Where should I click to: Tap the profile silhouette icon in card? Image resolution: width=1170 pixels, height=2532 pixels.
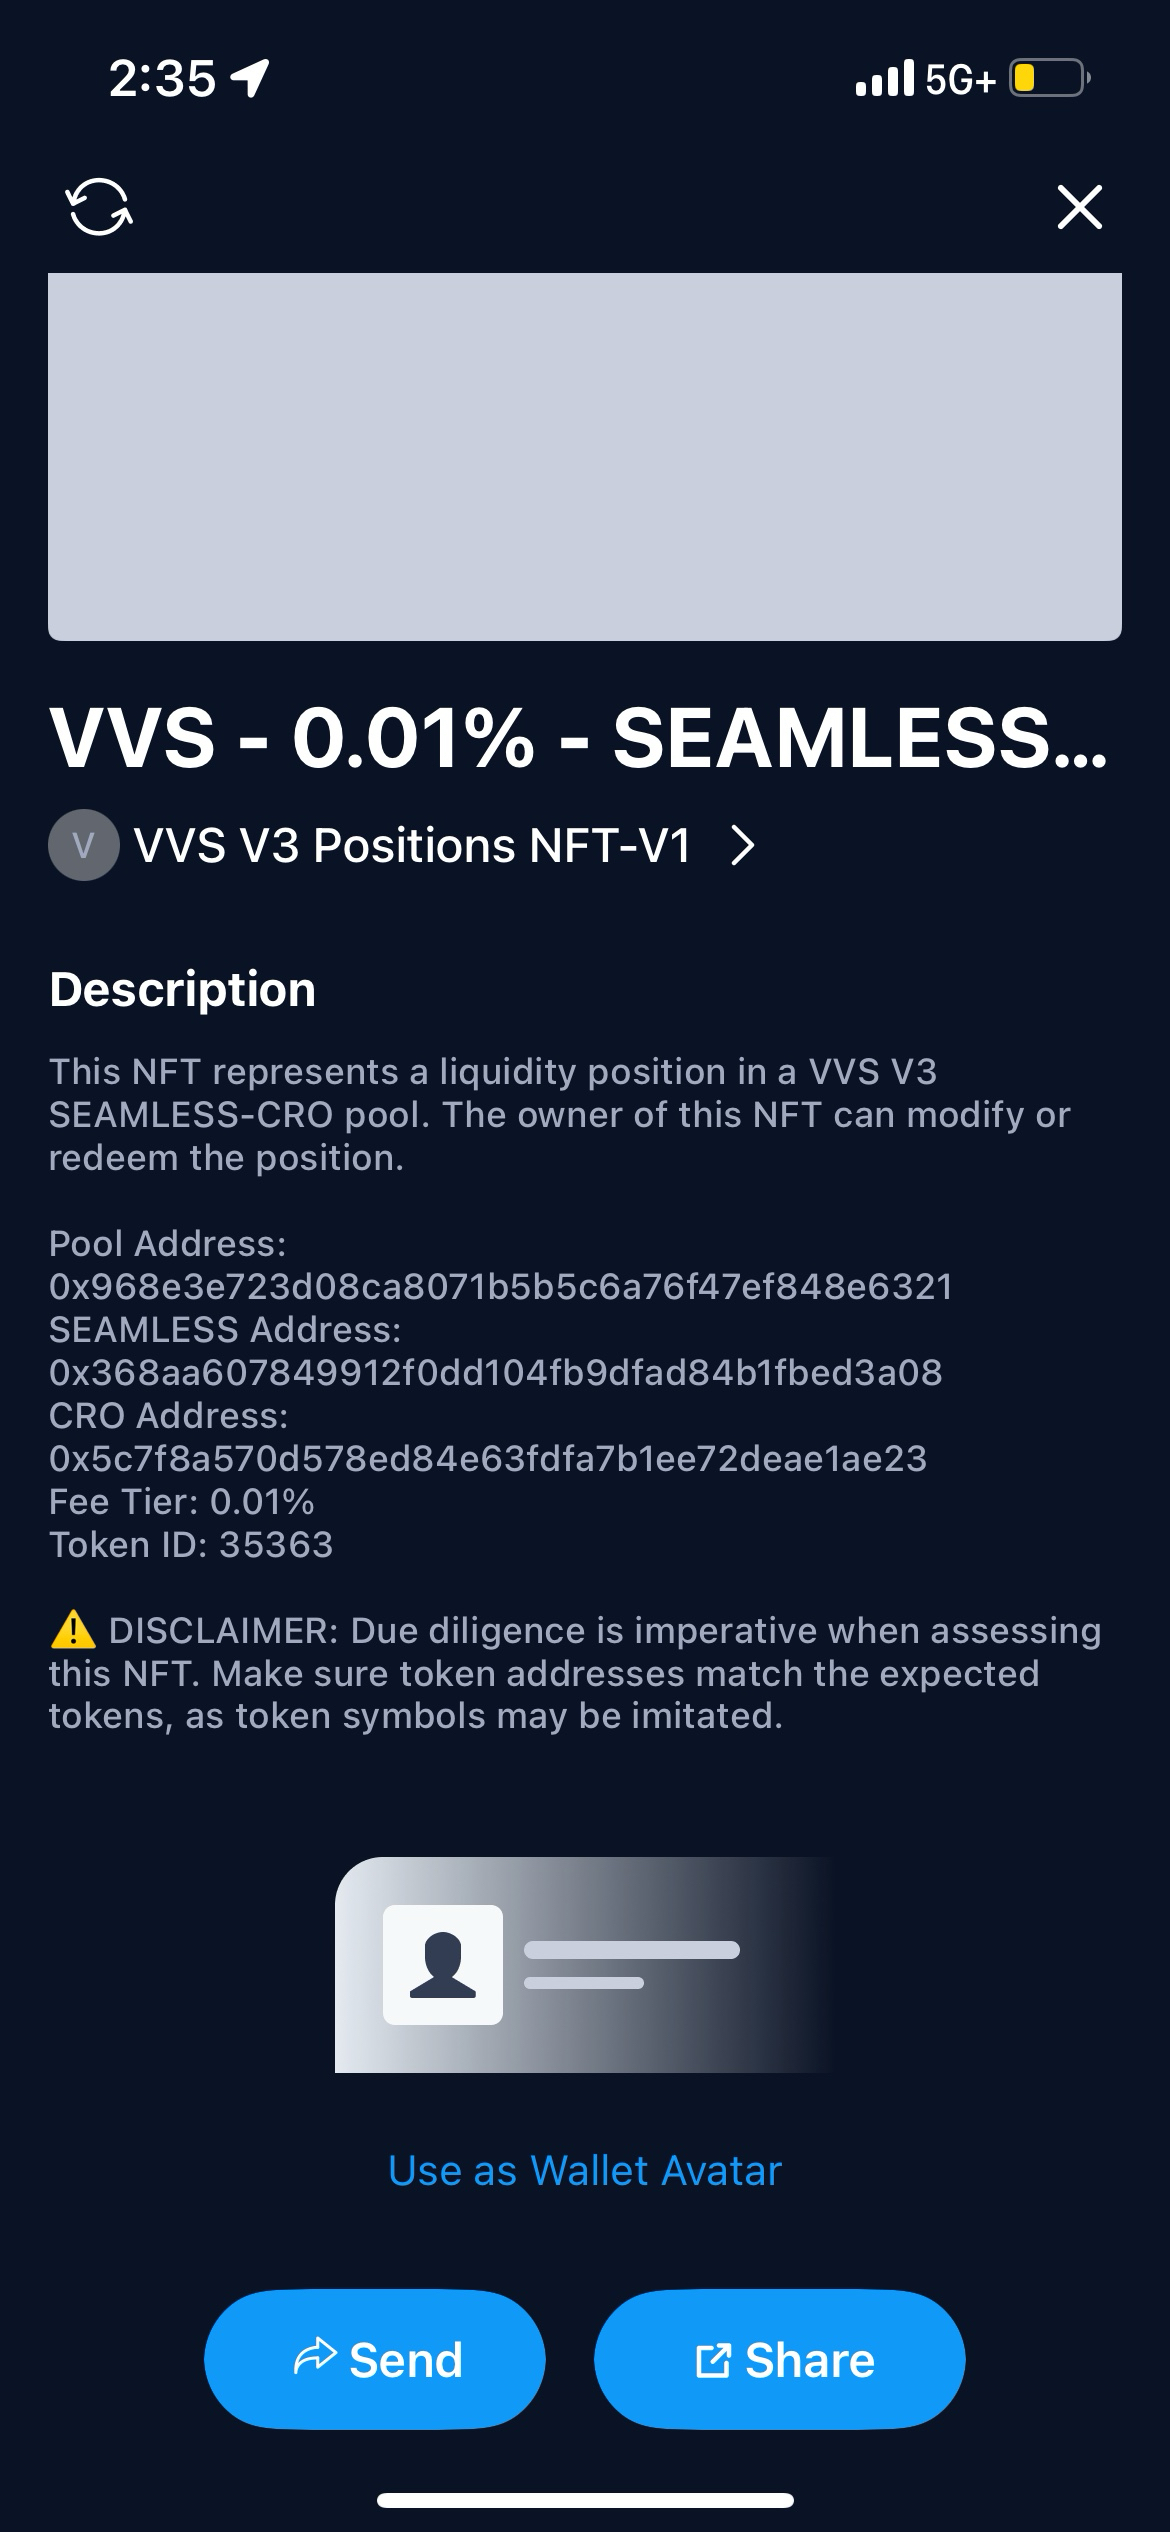pos(443,1965)
